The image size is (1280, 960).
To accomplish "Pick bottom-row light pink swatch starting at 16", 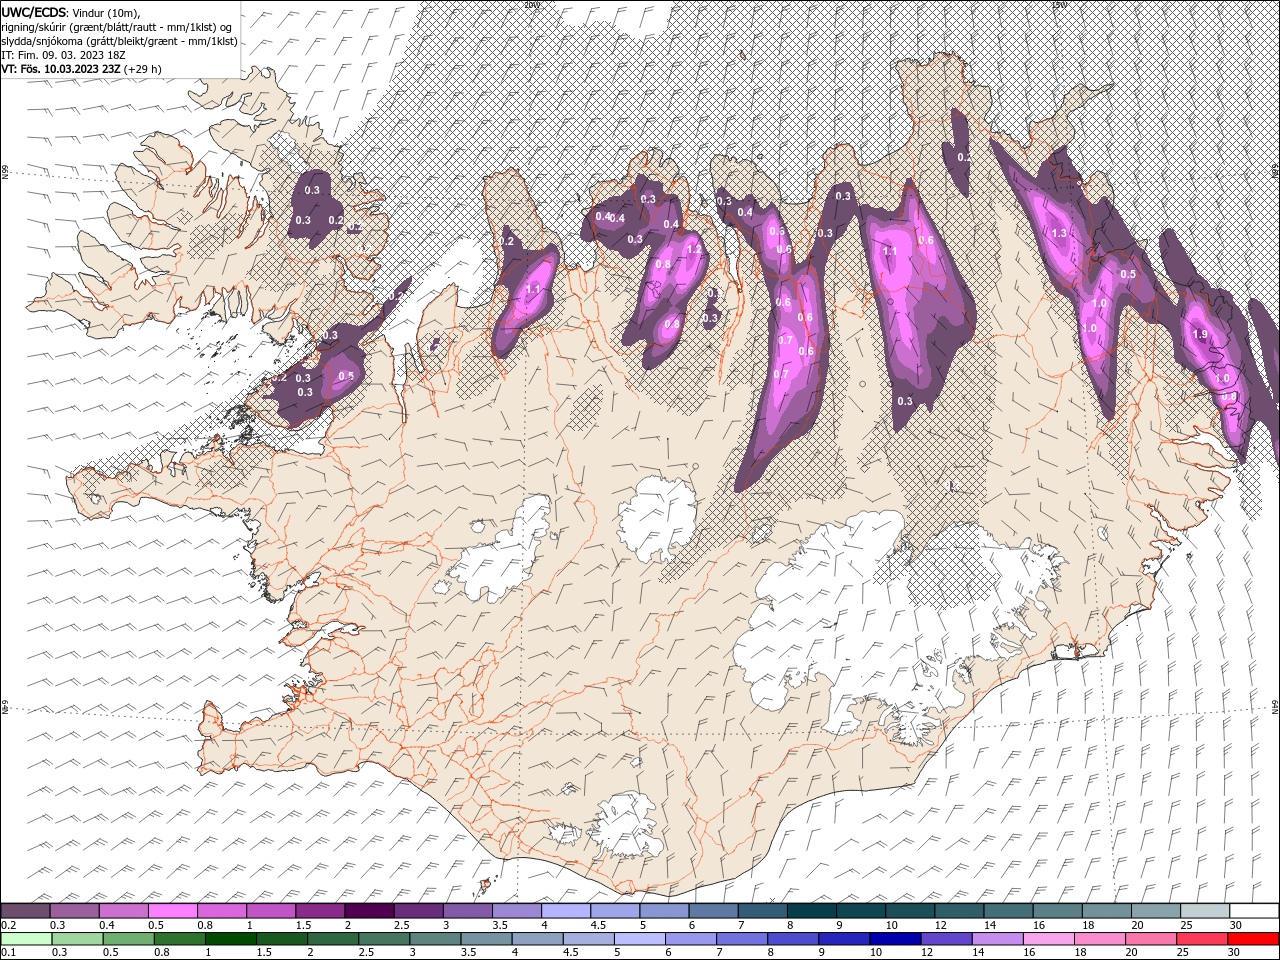I will click(1049, 939).
